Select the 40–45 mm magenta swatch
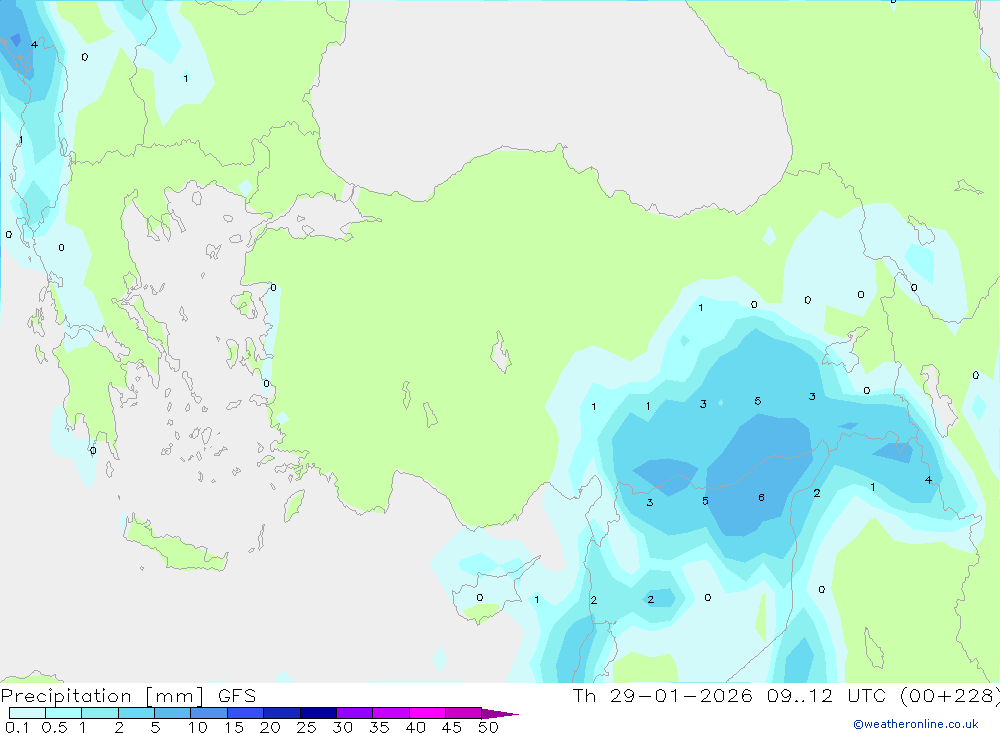The height and width of the screenshot is (733, 1000). point(427,713)
